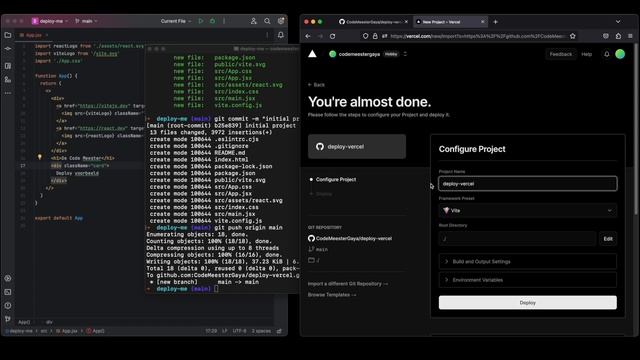
Task: Click the Run button in WebStorm toolbar
Action: point(201,21)
